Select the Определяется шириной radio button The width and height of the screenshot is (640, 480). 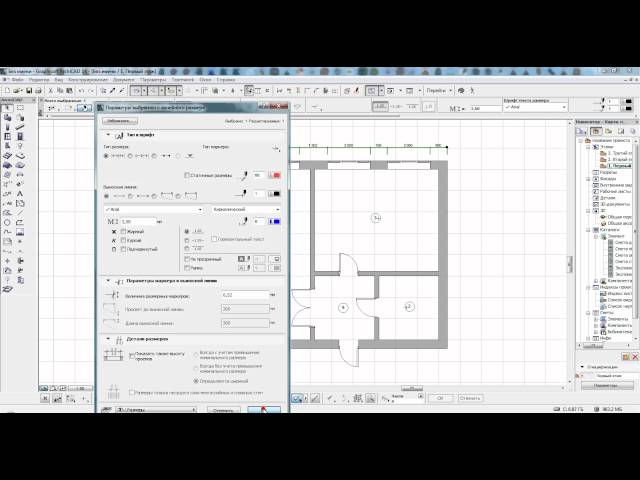(x=196, y=381)
